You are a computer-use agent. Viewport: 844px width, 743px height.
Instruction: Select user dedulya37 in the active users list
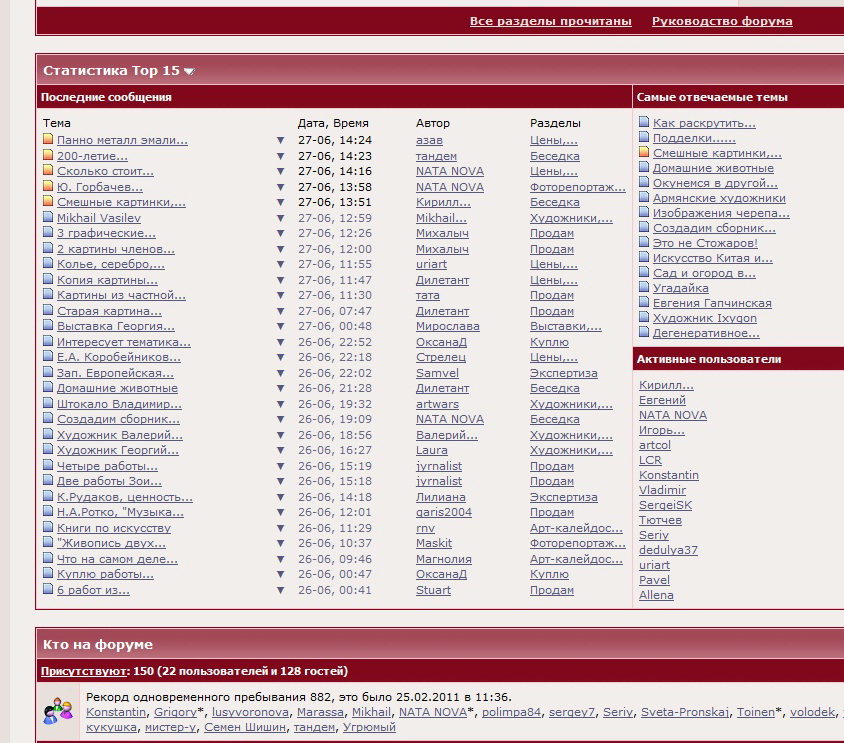click(x=668, y=550)
